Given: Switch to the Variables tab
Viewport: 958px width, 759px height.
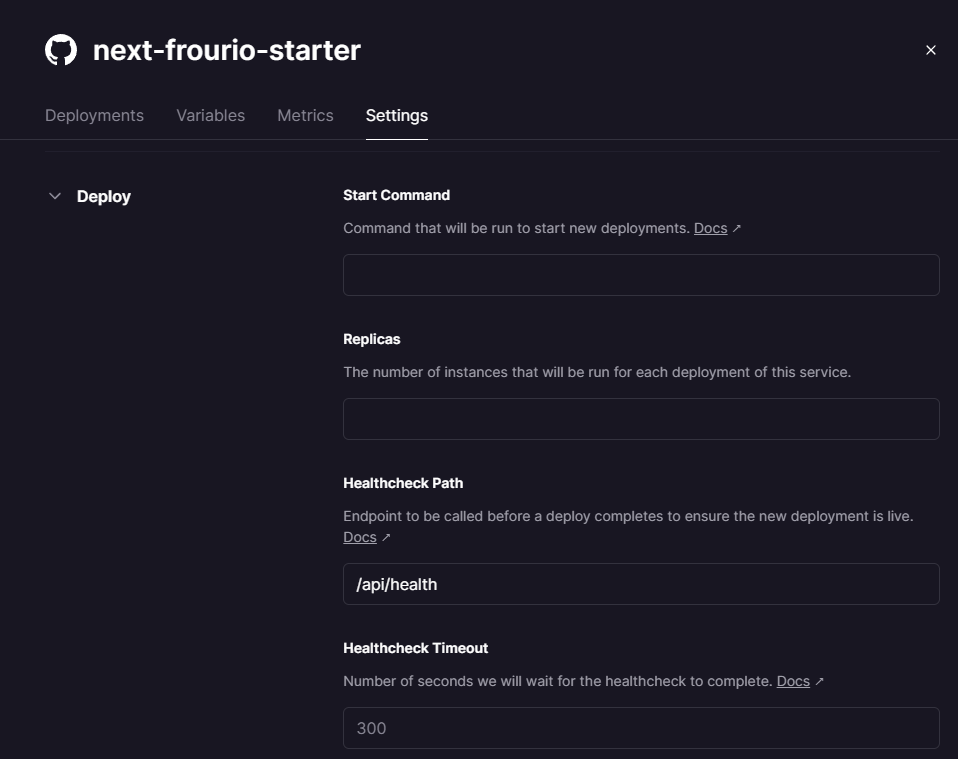Looking at the screenshot, I should pos(210,116).
